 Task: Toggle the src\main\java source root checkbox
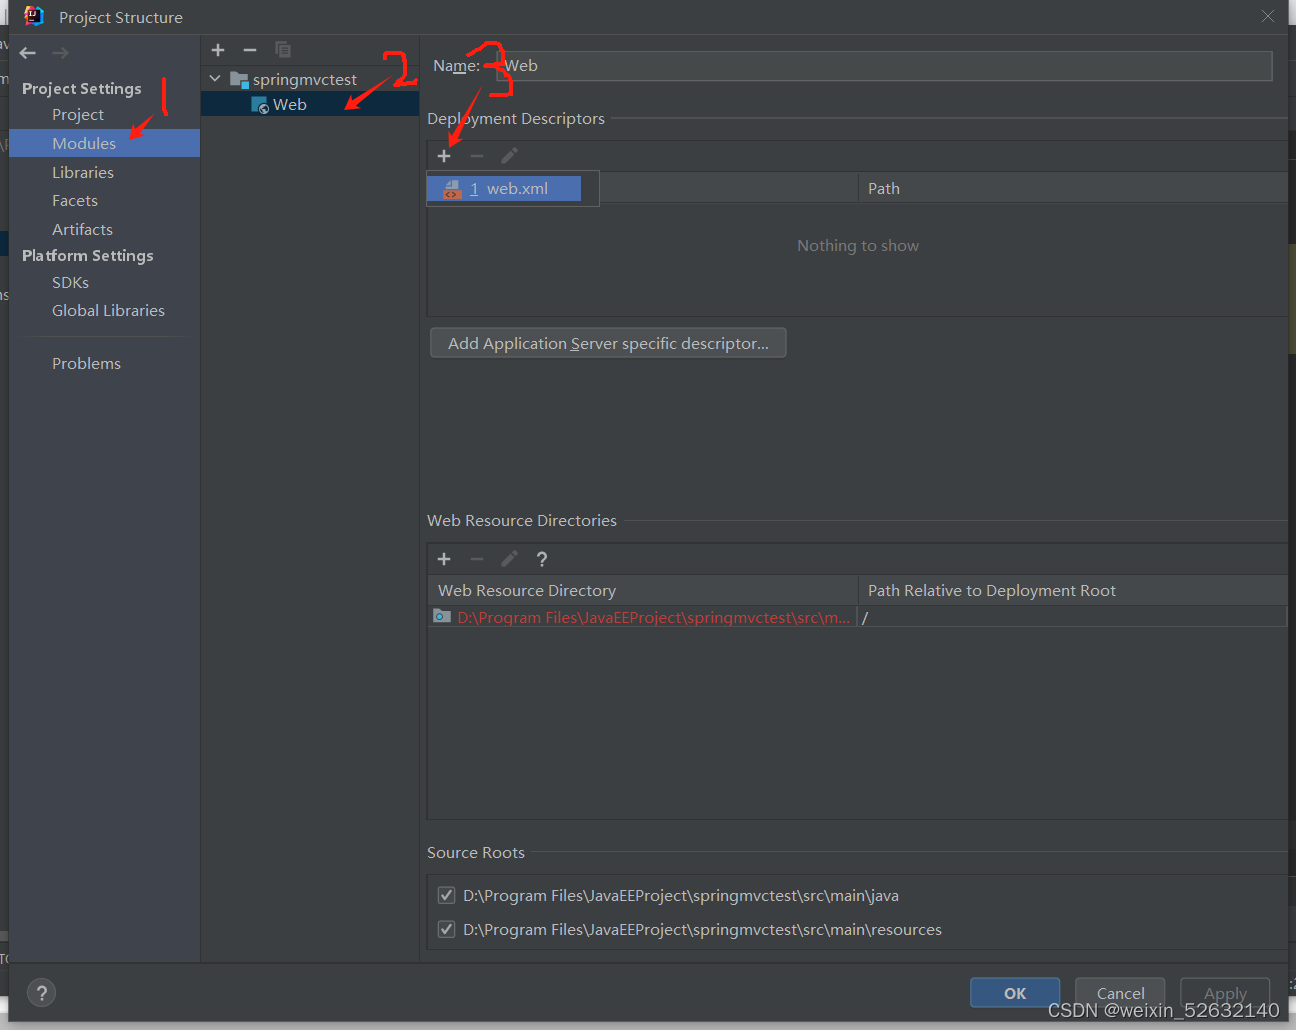click(x=447, y=895)
